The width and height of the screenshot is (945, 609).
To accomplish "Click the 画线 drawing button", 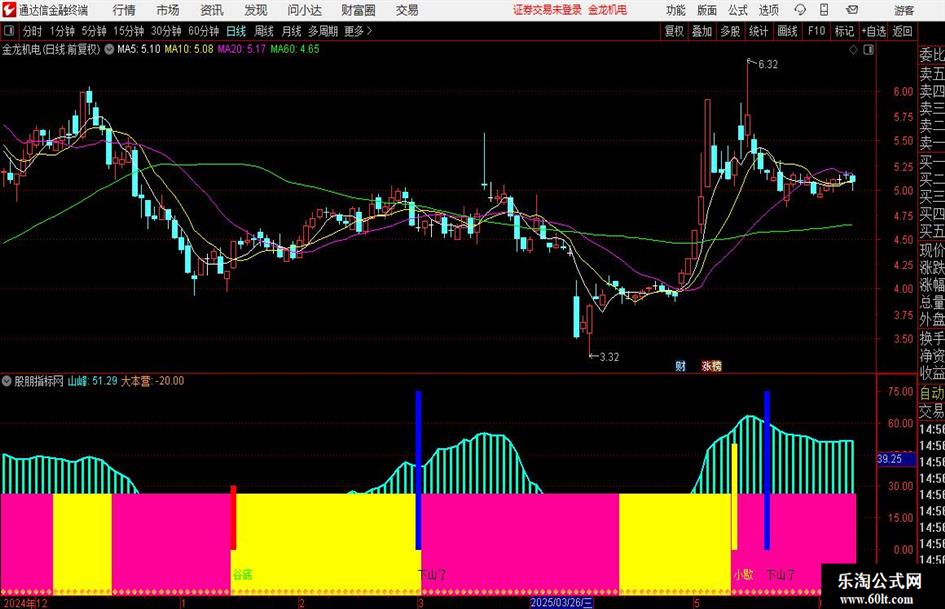I will (x=787, y=31).
